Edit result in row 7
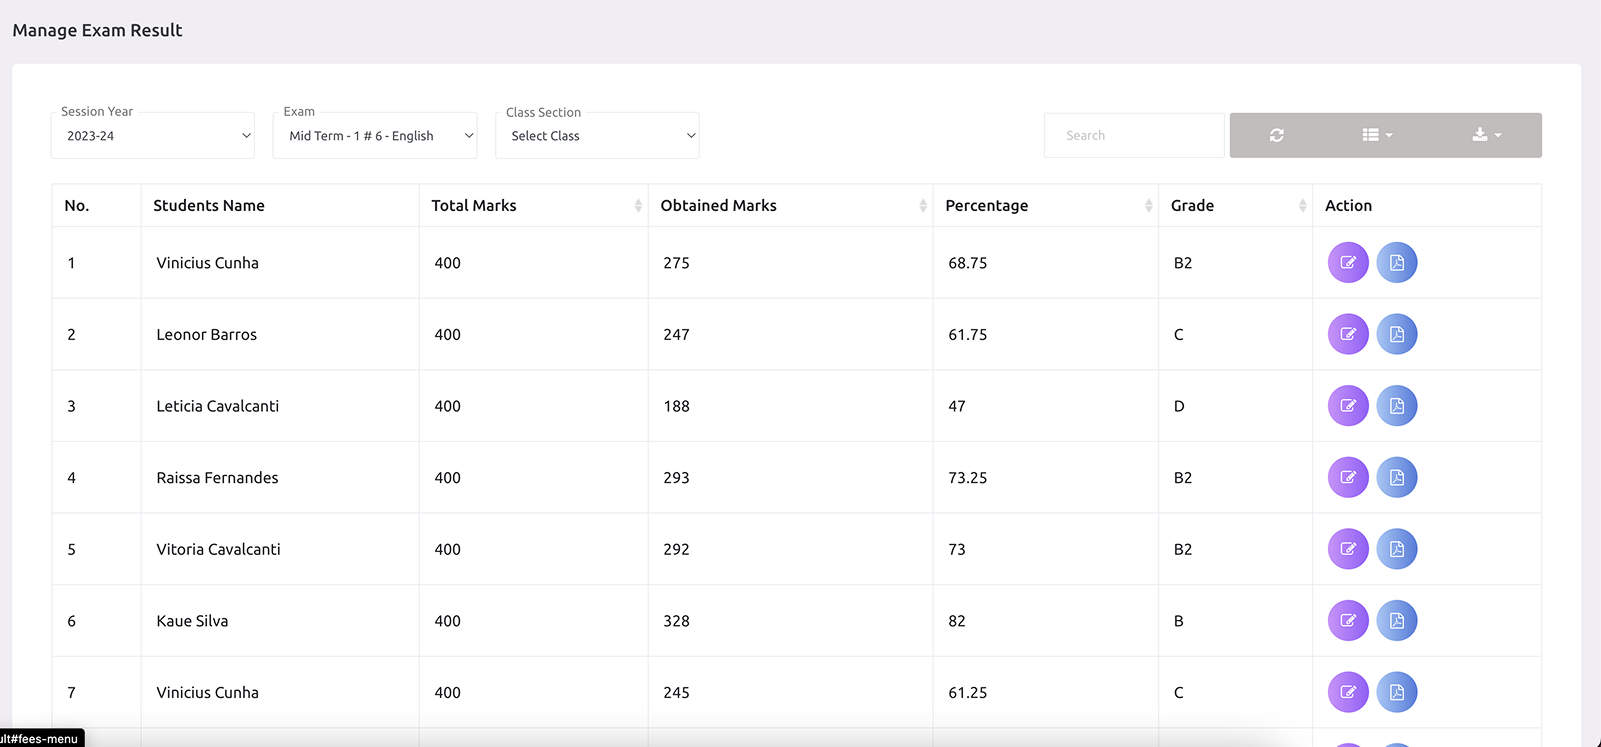Image resolution: width=1601 pixels, height=747 pixels. [x=1347, y=692]
